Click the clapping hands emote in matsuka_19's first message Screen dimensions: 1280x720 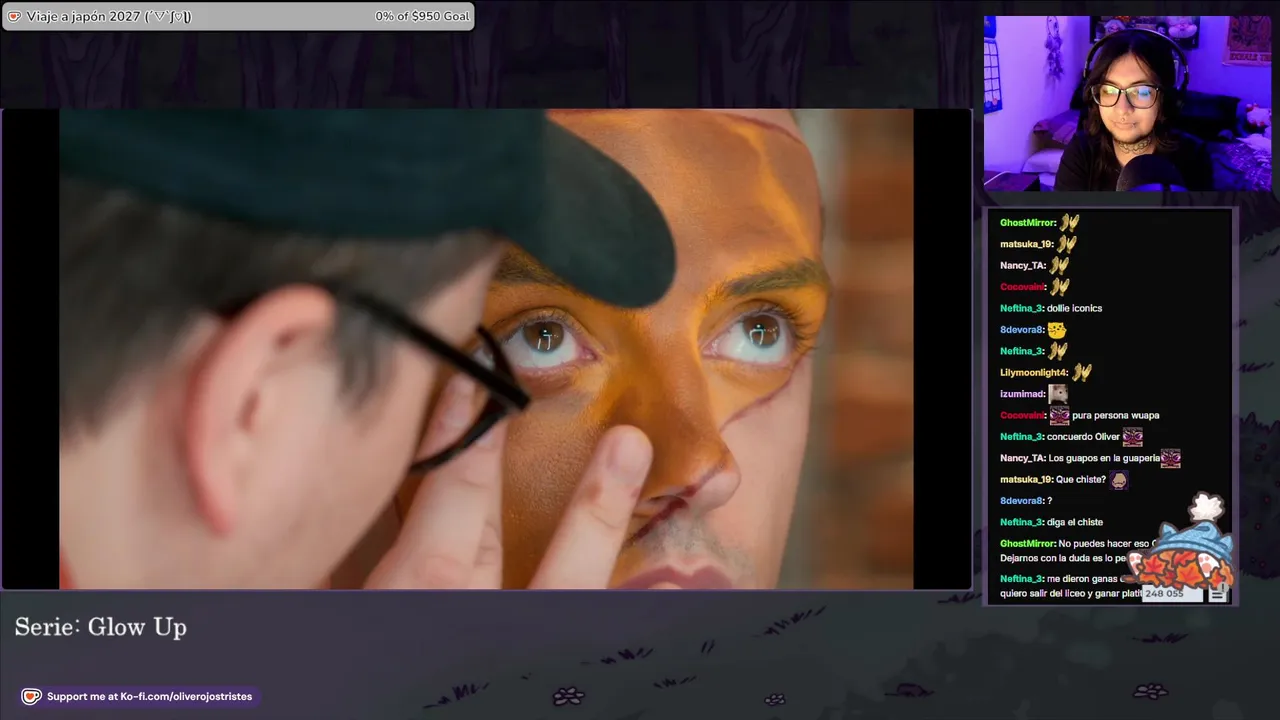point(1066,244)
